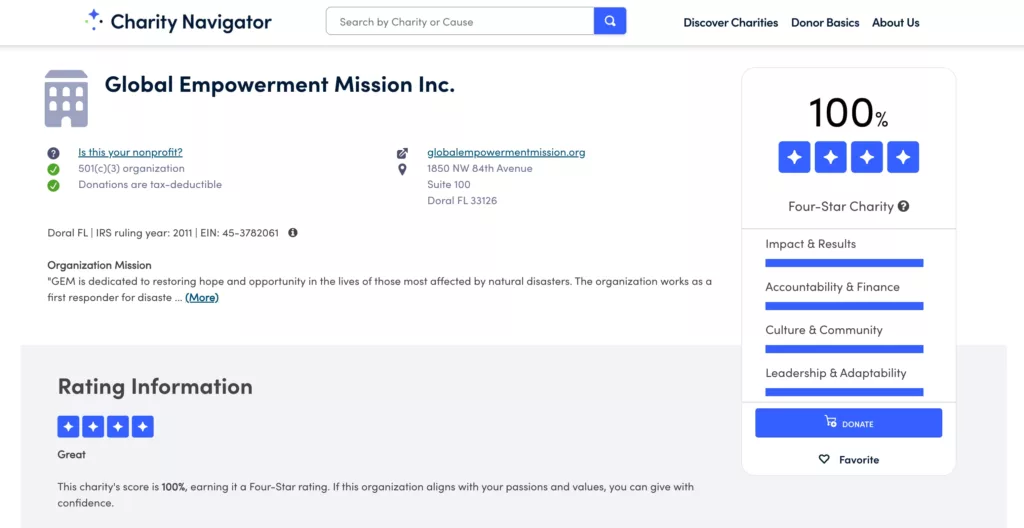Image resolution: width=1024 pixels, height=528 pixels.
Task: Click the heart icon beside Favorite
Action: point(824,459)
